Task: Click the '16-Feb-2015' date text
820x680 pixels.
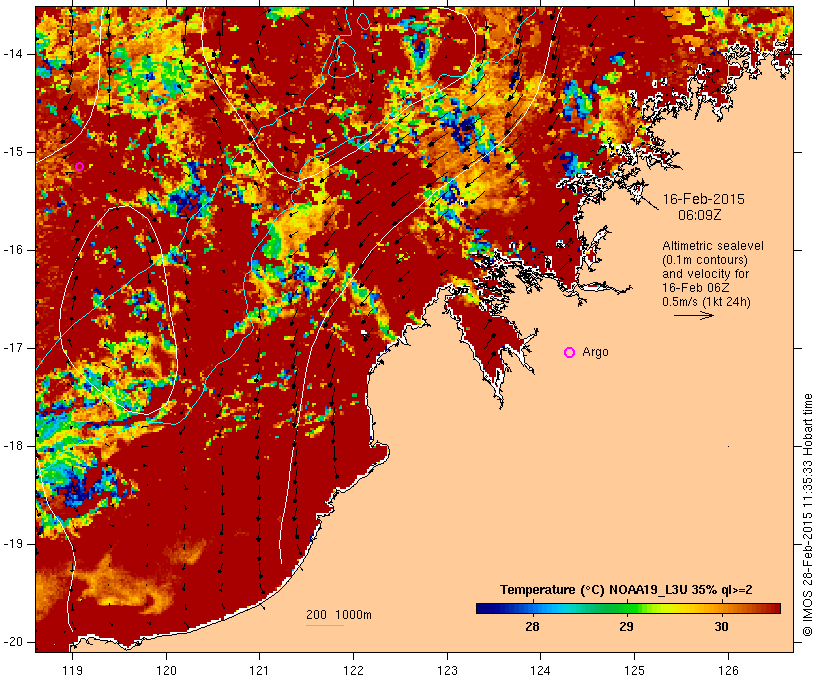Action: click(703, 199)
